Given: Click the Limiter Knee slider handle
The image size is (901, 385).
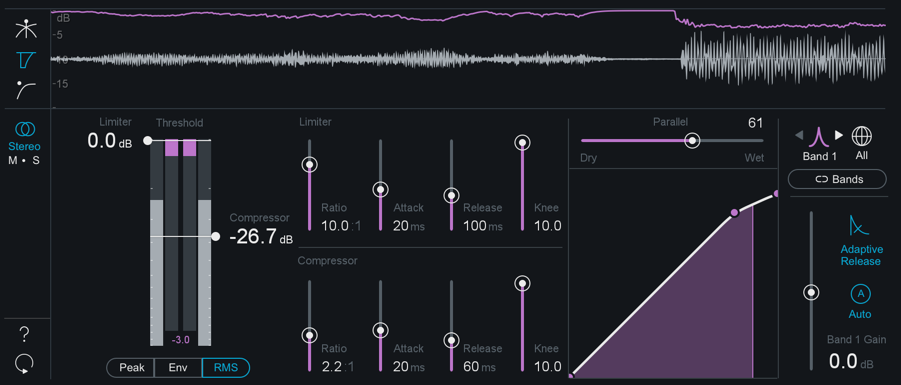Looking at the screenshot, I should pyautogui.click(x=522, y=143).
